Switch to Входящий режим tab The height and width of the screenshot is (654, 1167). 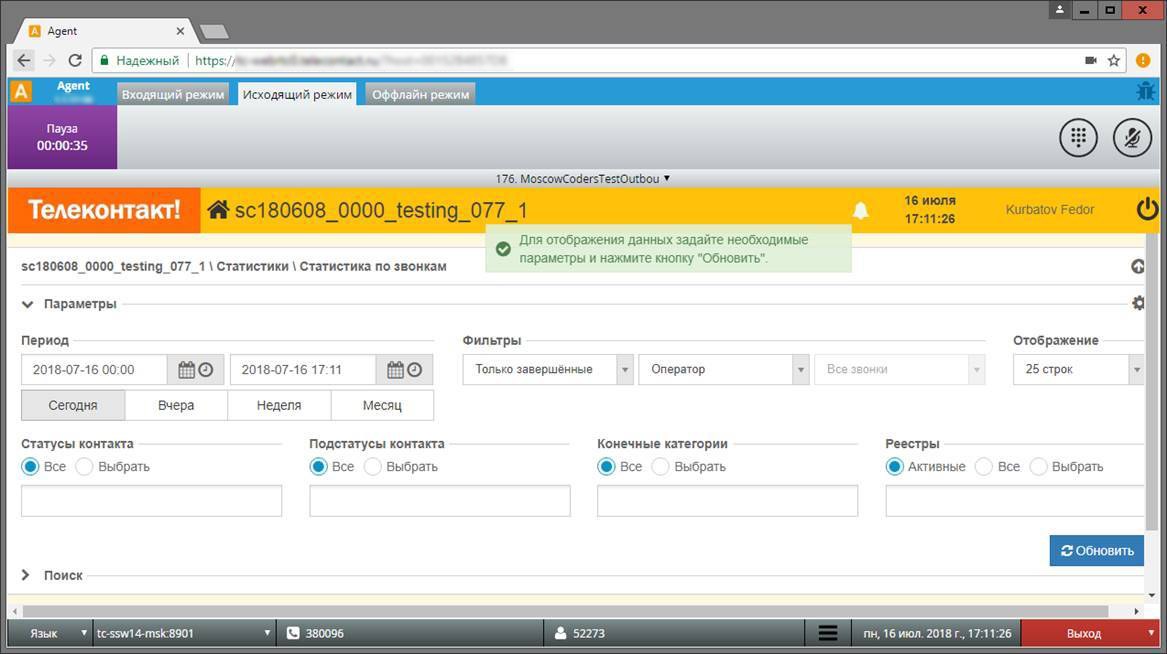point(173,94)
